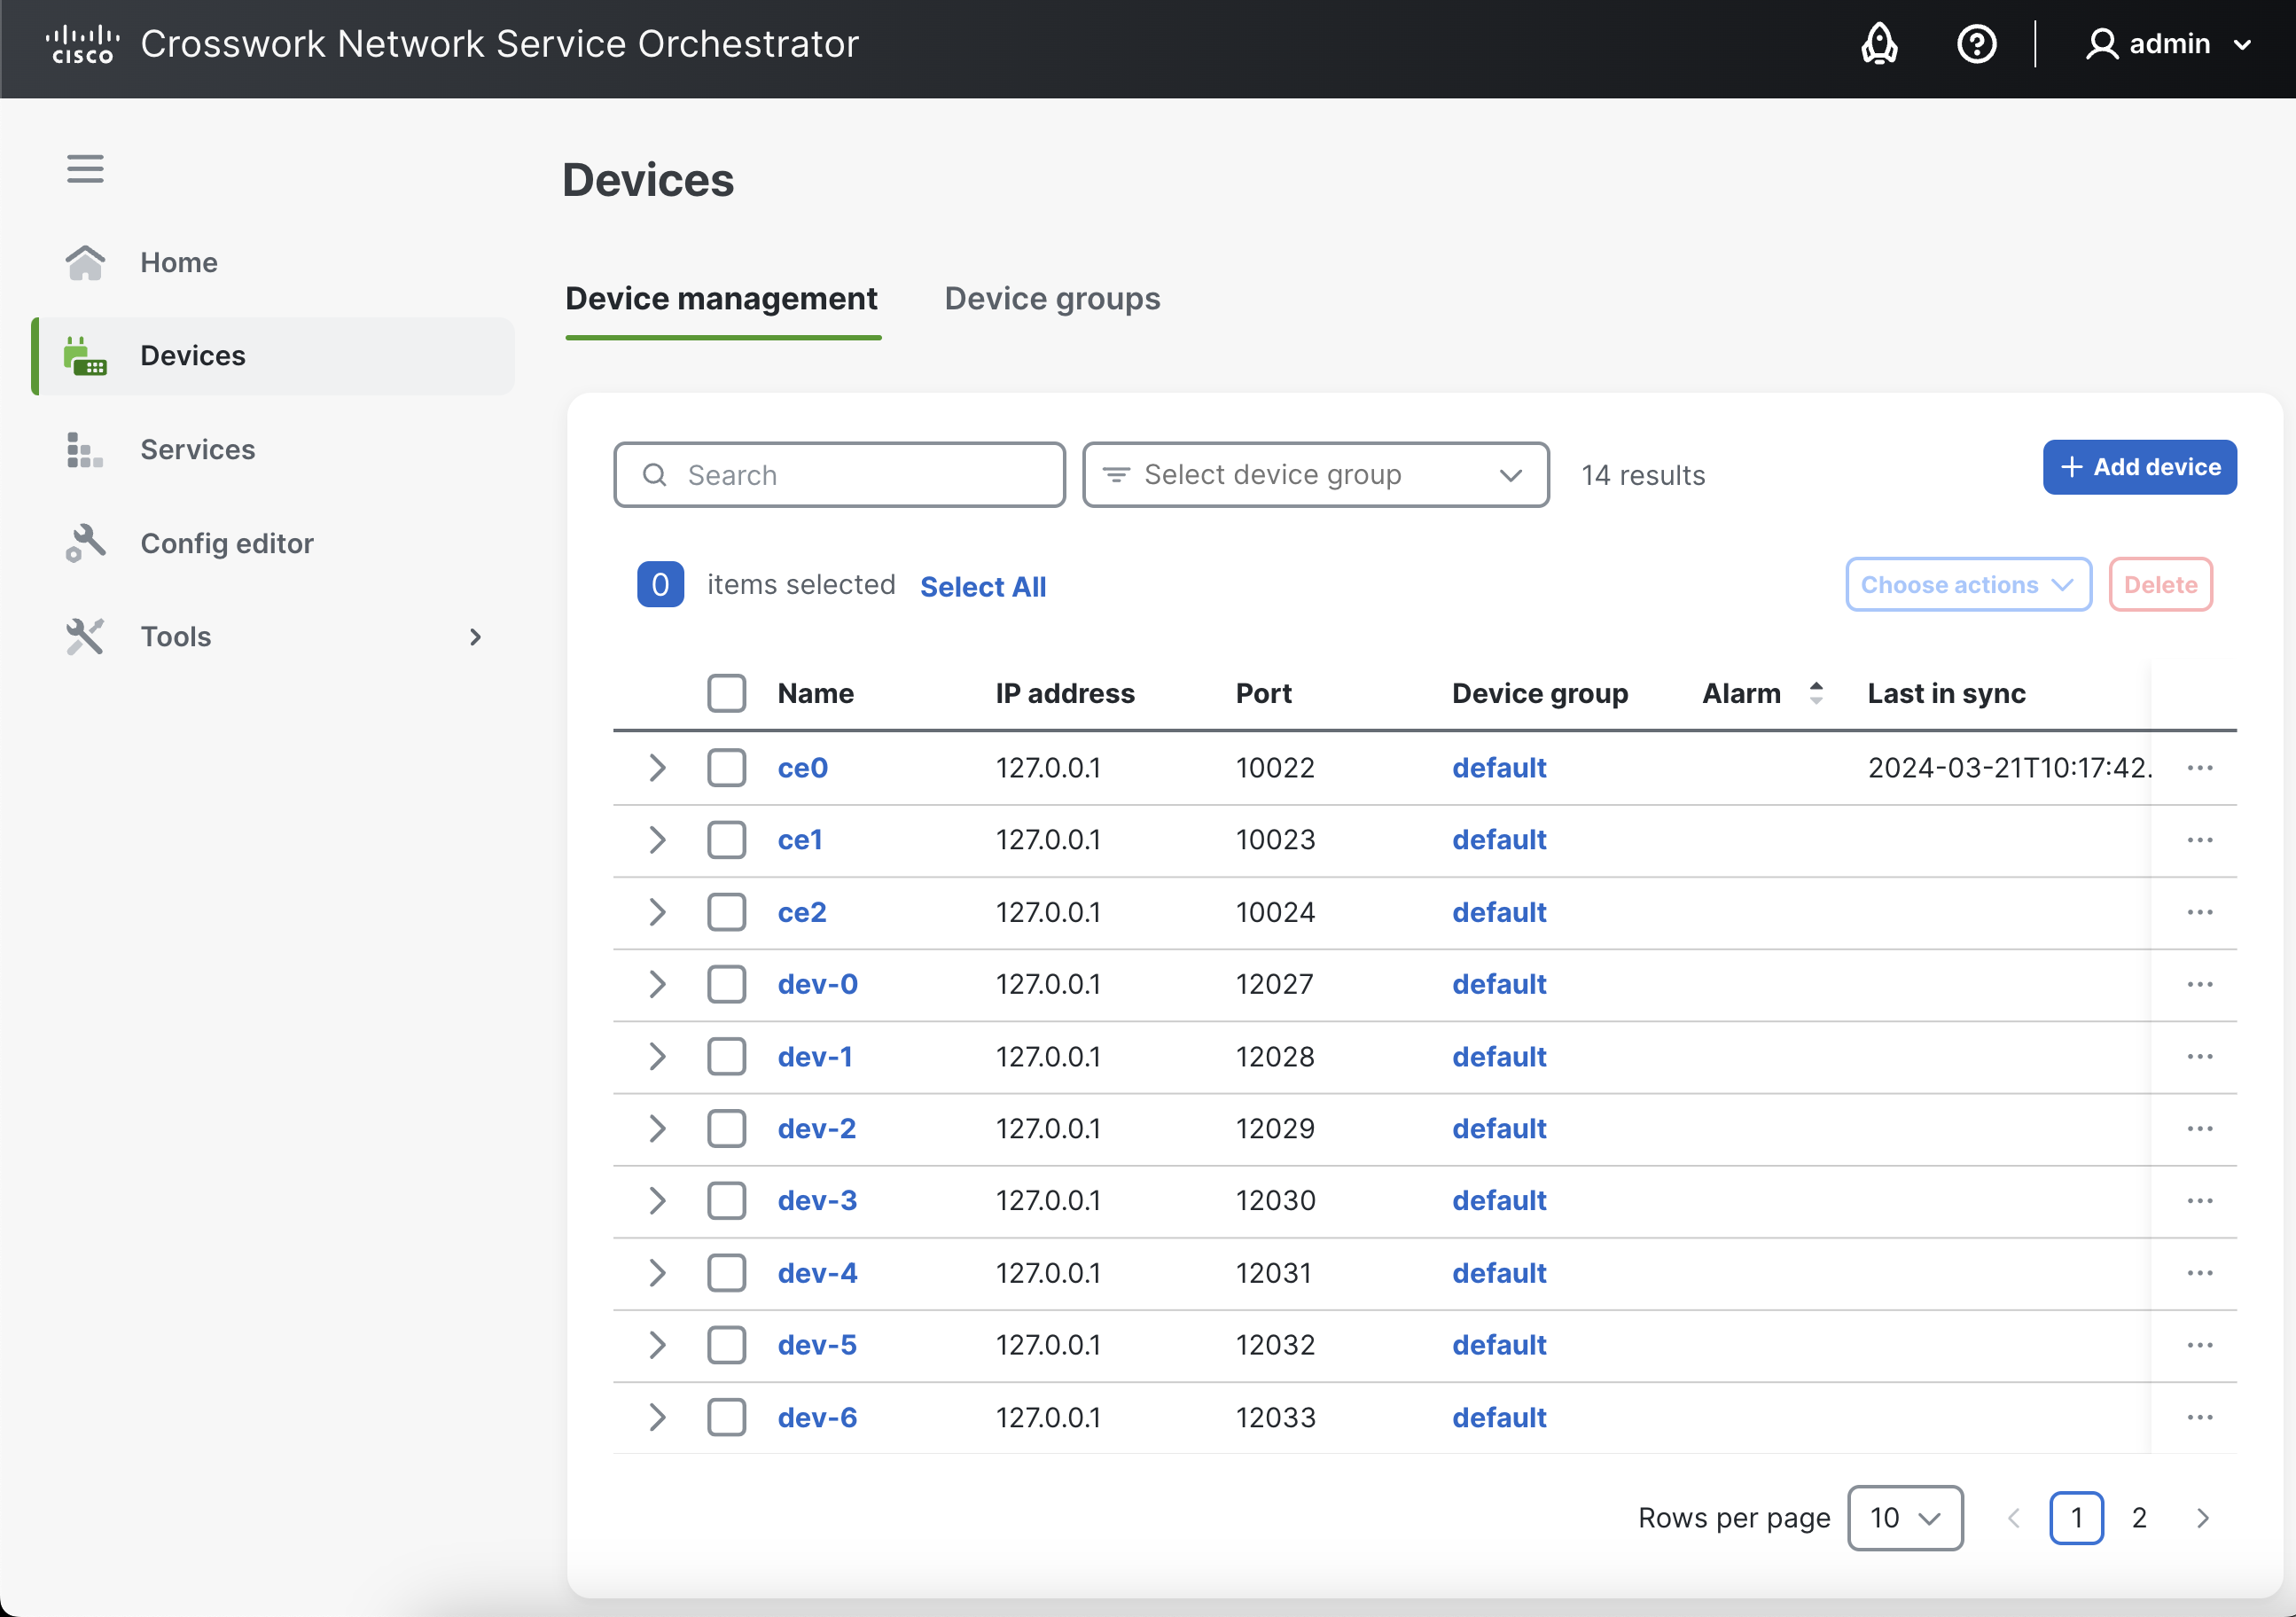
Task: Open Rows per page dropdown
Action: (1904, 1517)
